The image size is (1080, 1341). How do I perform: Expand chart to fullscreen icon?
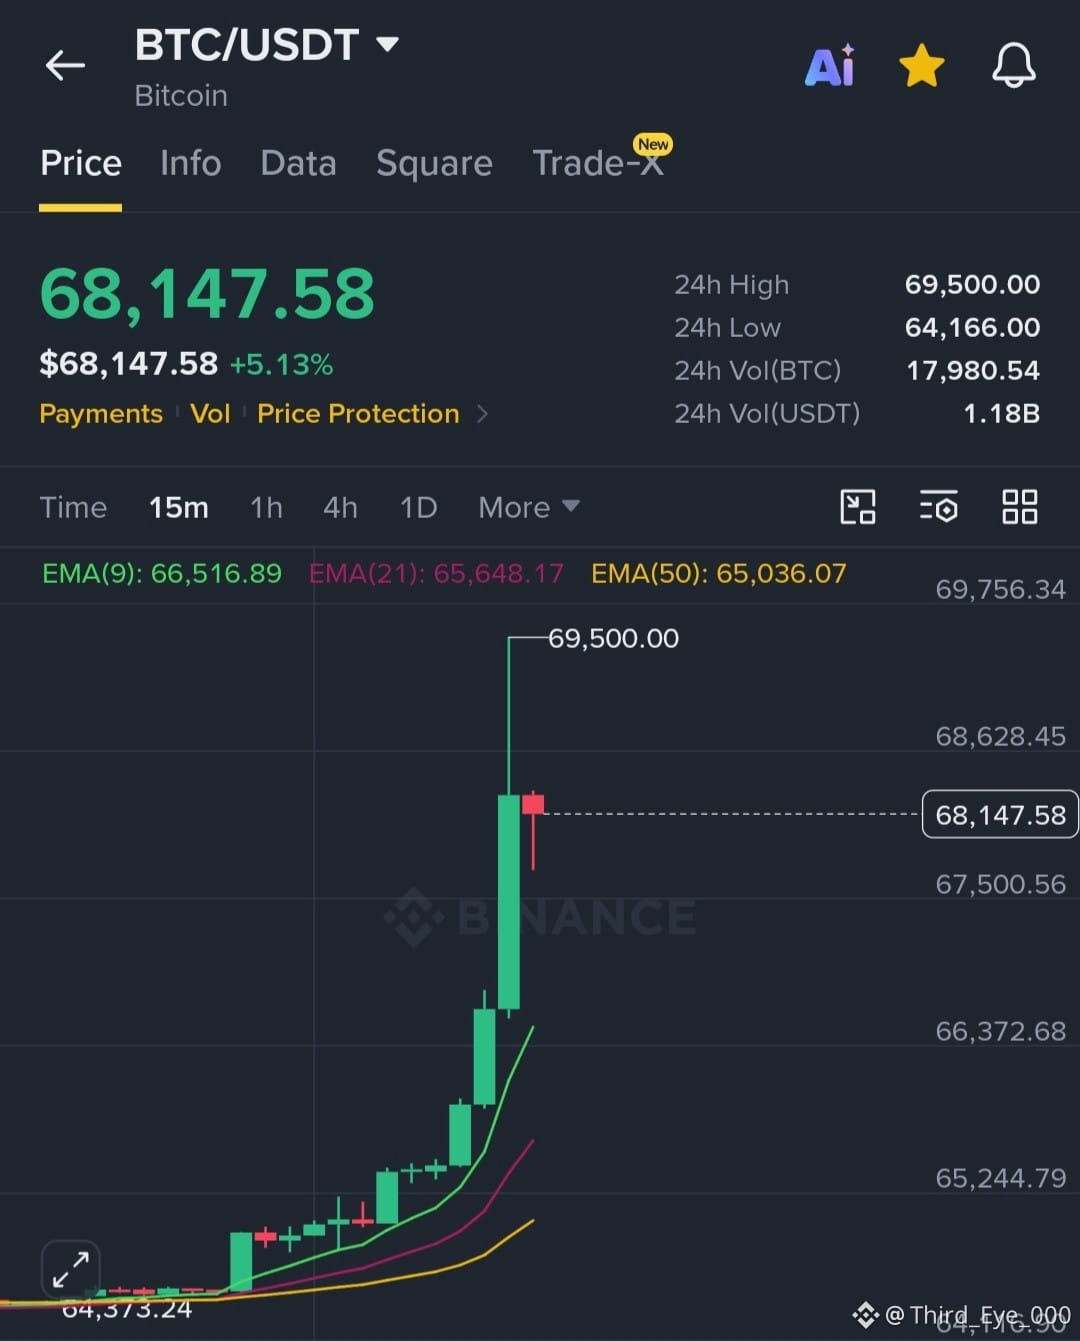71,1271
